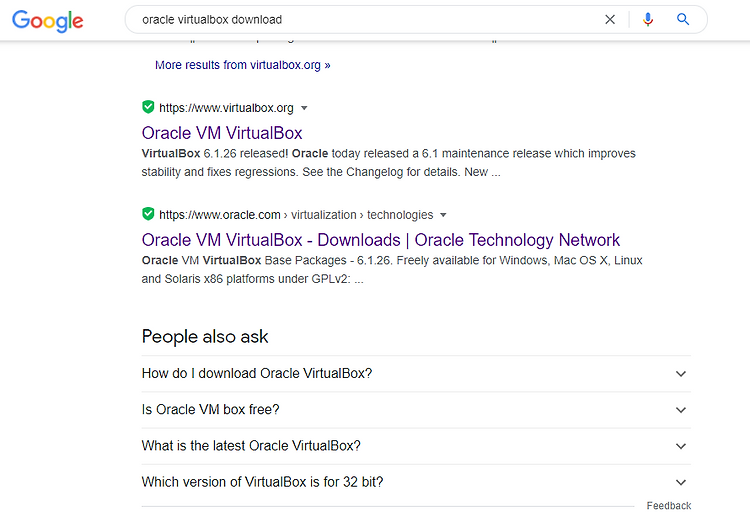The height and width of the screenshot is (527, 750).
Task: Open dropdown arrow next to virtualbox.org URL
Action: (x=304, y=108)
